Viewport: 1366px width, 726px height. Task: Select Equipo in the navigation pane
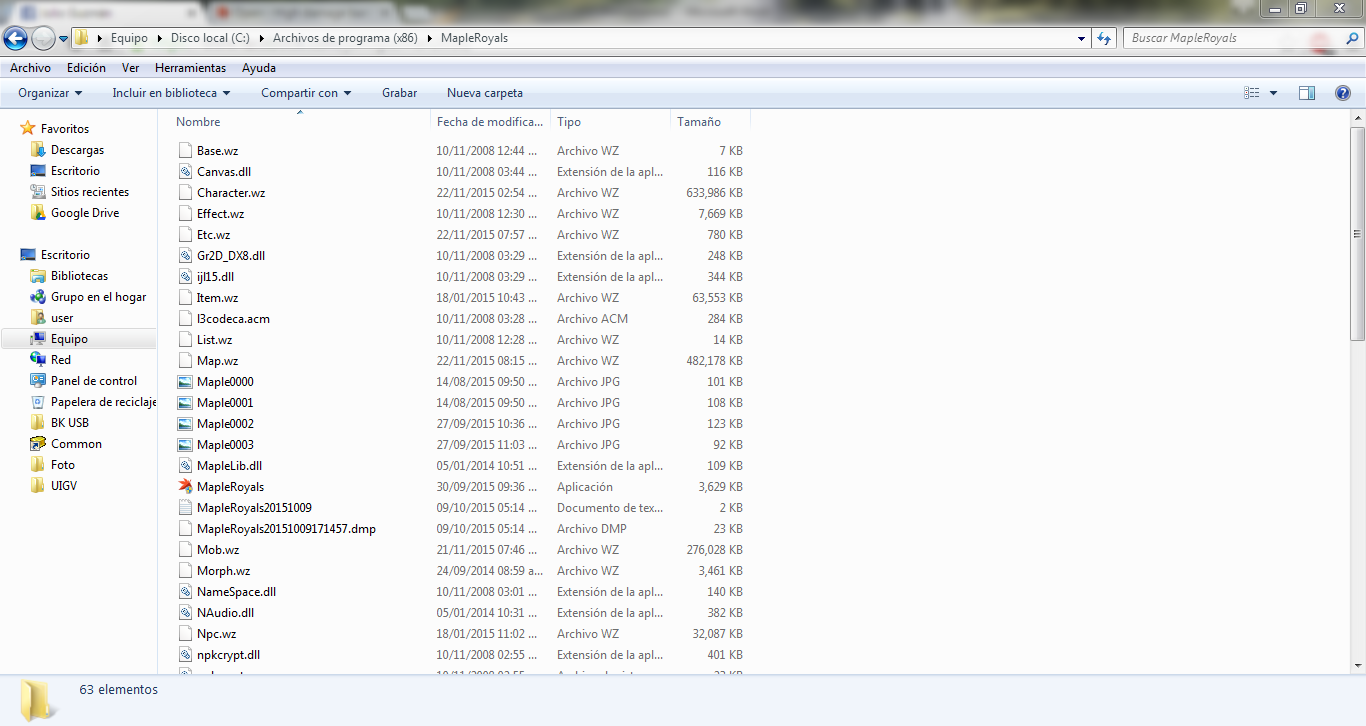[69, 339]
